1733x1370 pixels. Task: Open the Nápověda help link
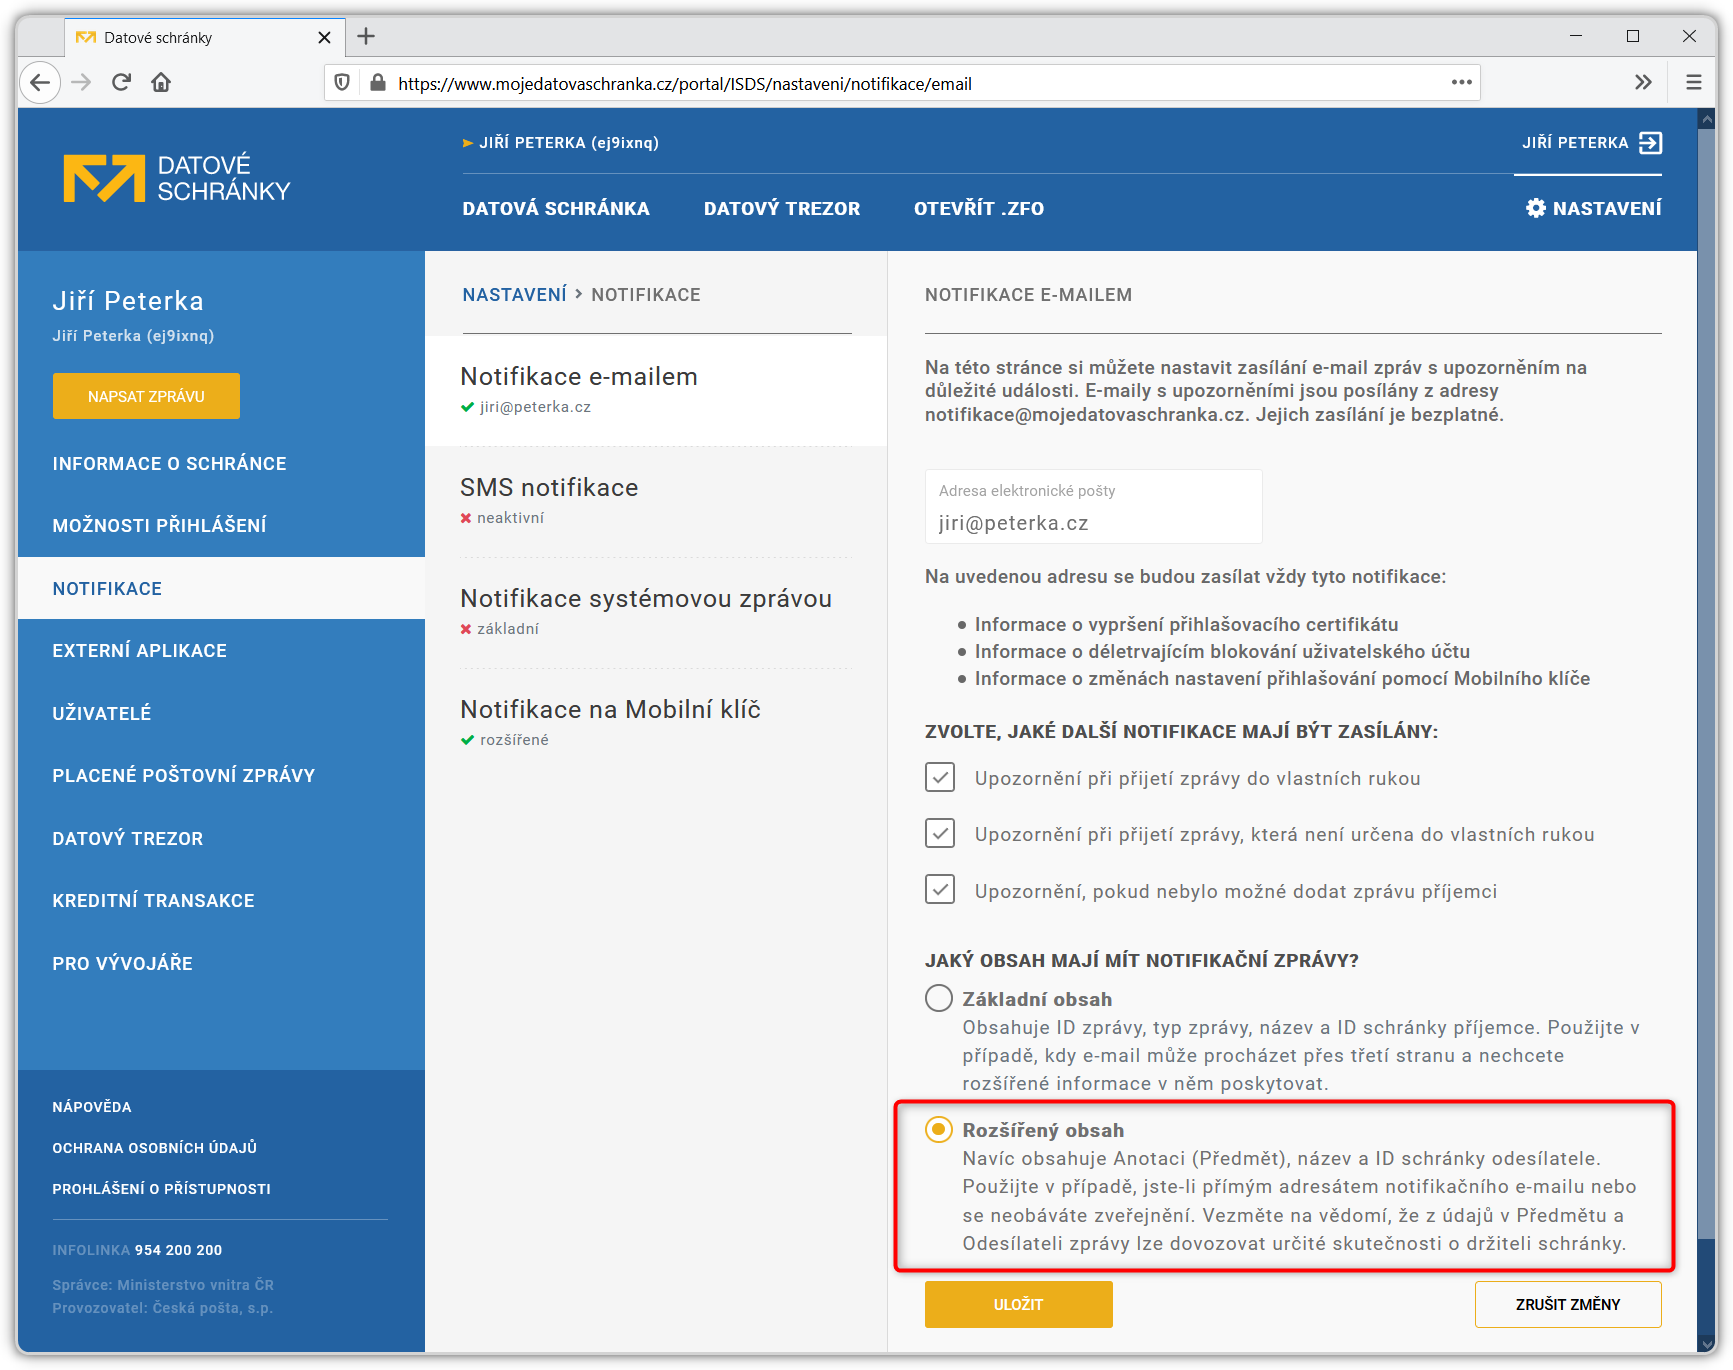click(92, 1107)
